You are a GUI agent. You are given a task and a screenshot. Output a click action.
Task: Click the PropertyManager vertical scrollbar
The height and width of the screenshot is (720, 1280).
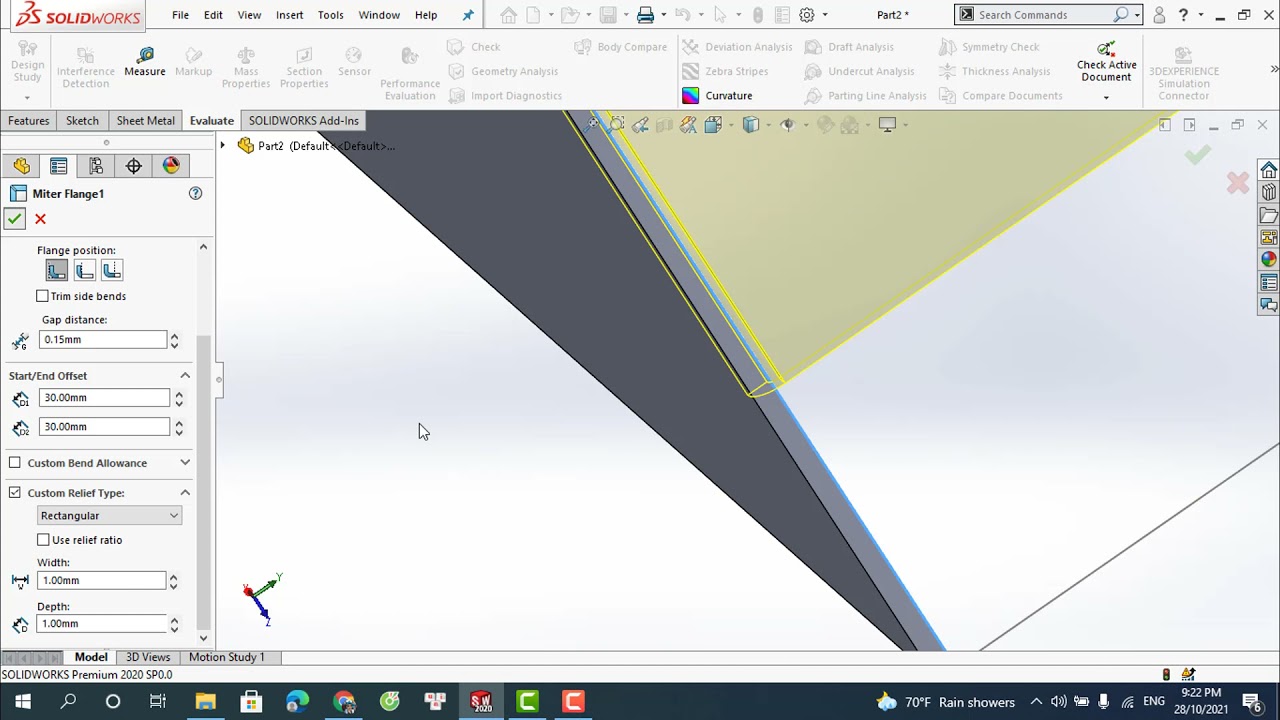(x=204, y=480)
